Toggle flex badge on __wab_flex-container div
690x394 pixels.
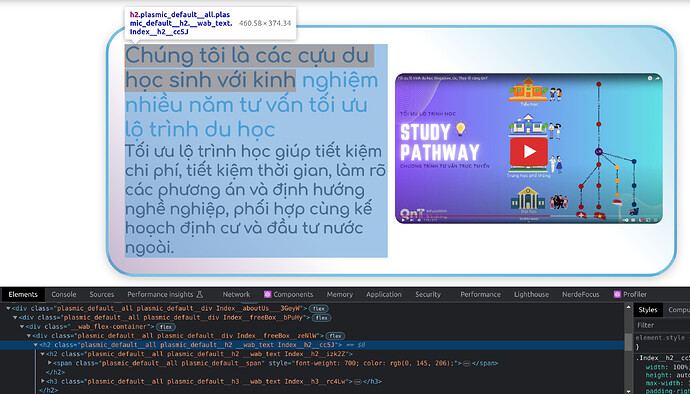click(x=165, y=327)
